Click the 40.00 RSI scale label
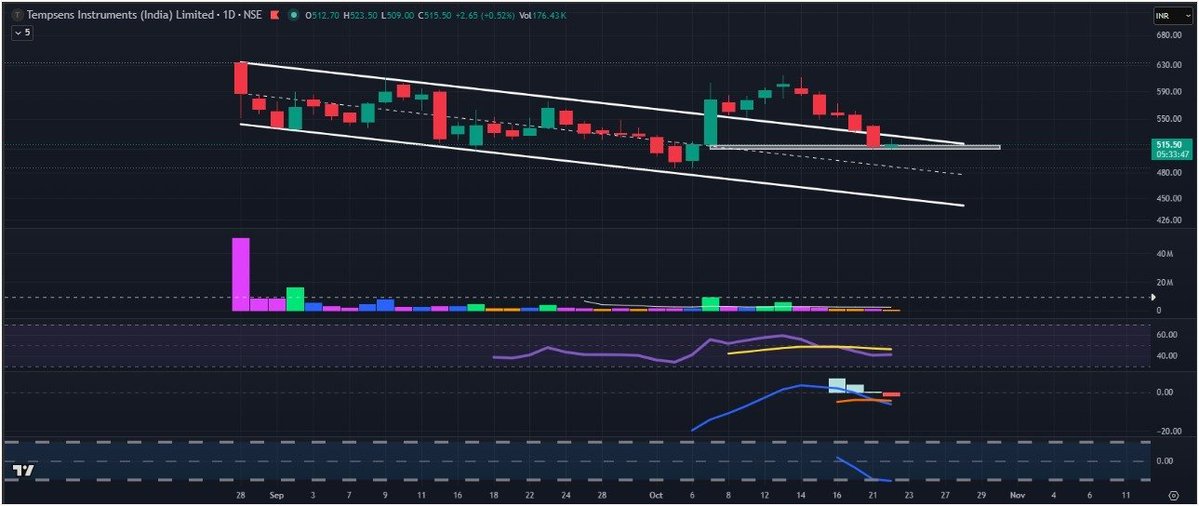Image resolution: width=1199 pixels, height=506 pixels. pyautogui.click(x=1166, y=355)
